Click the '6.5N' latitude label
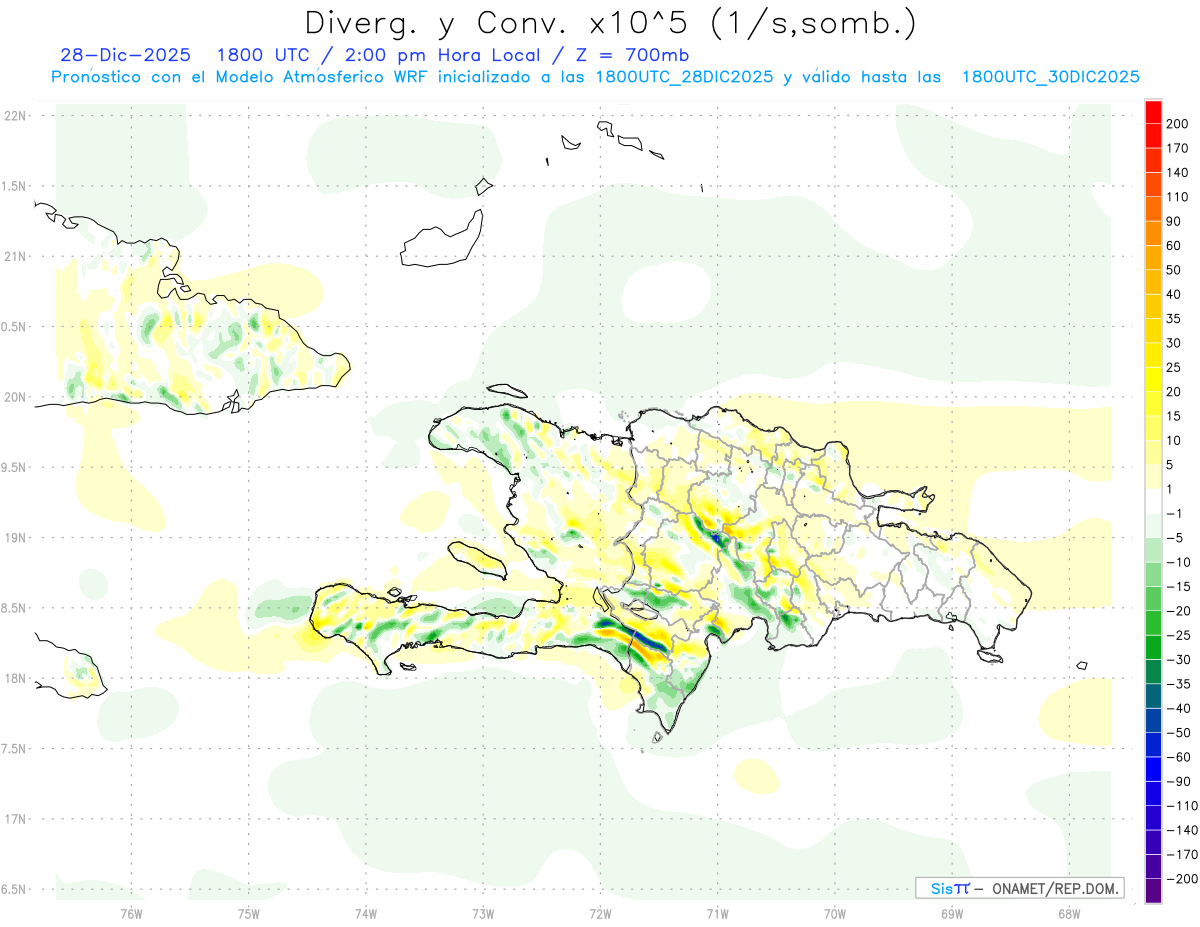The width and height of the screenshot is (1200, 927). click(14, 889)
